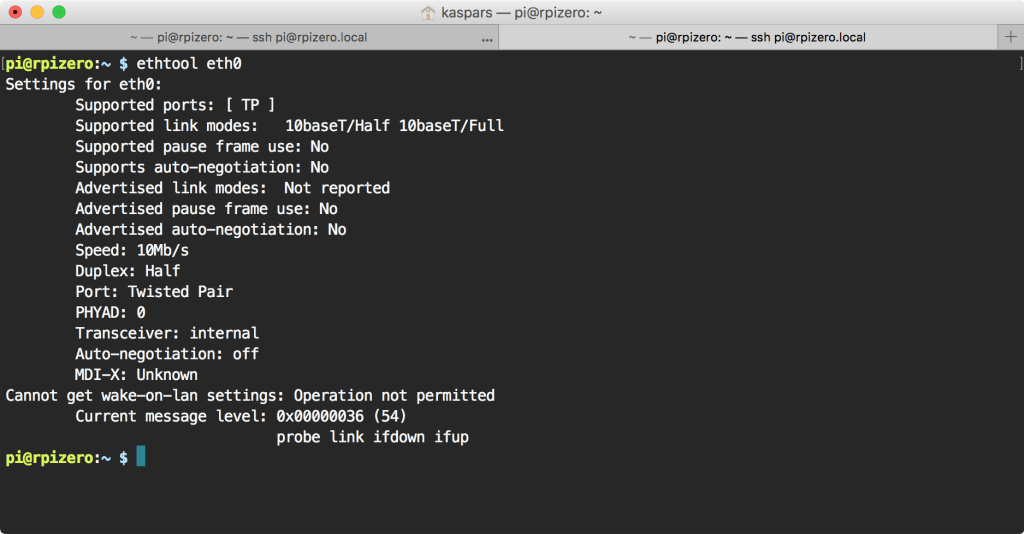Click the ellipsis activity indicator on inactive tab
Viewport: 1024px width, 534px height.
click(x=487, y=40)
